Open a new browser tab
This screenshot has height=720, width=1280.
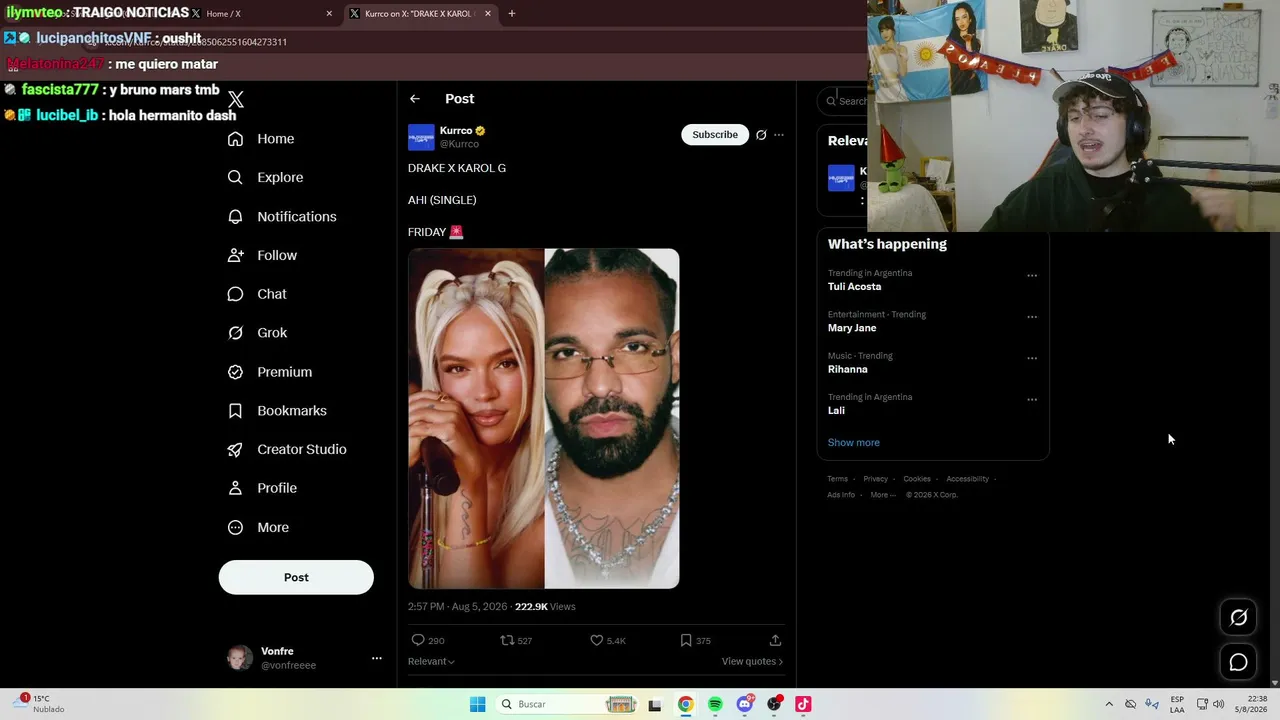coord(512,14)
